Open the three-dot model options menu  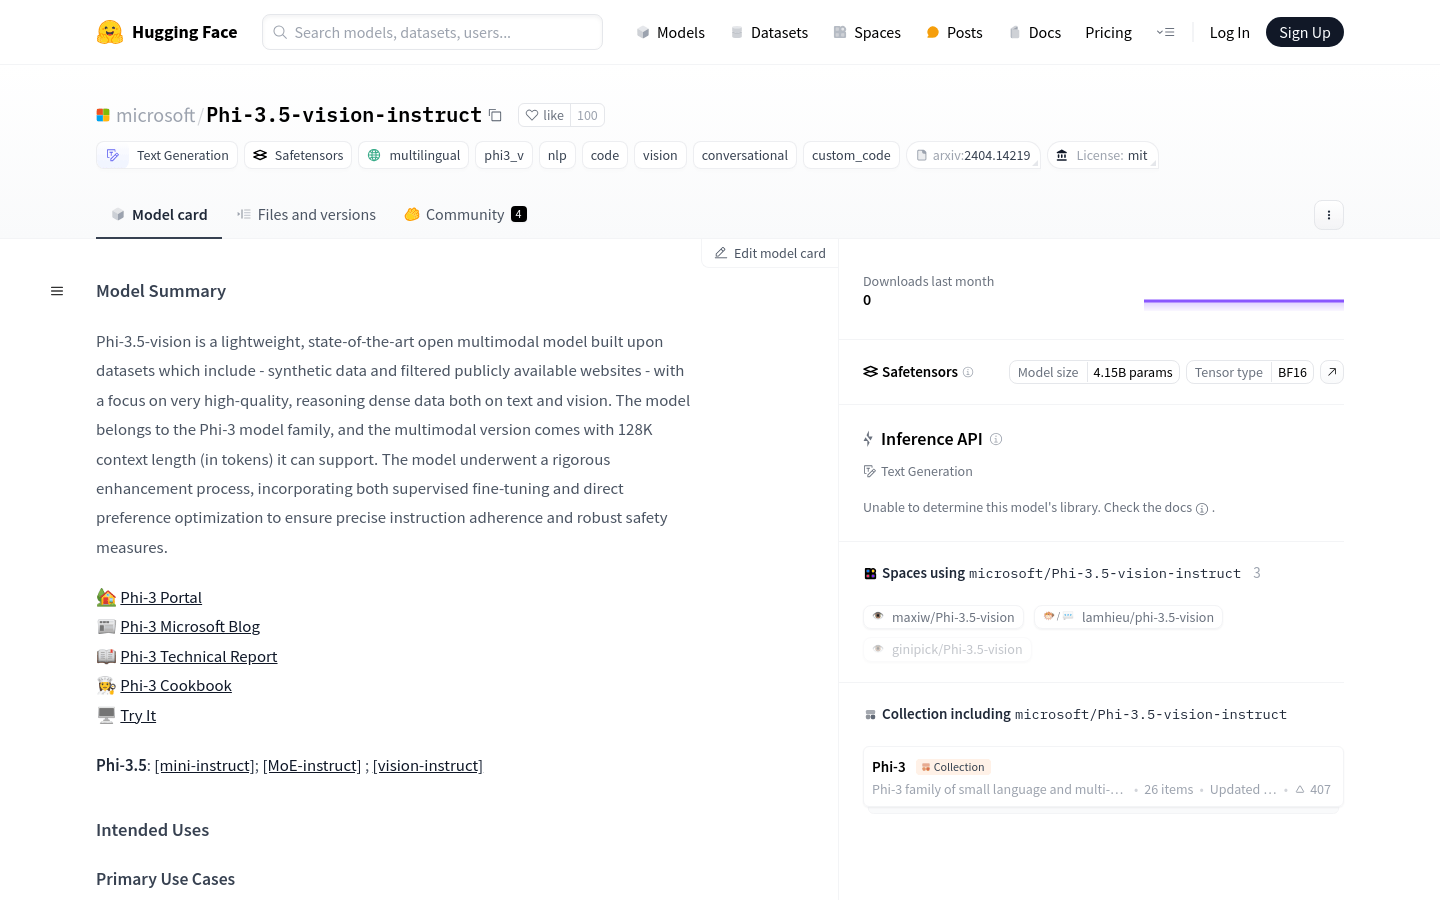(1328, 215)
